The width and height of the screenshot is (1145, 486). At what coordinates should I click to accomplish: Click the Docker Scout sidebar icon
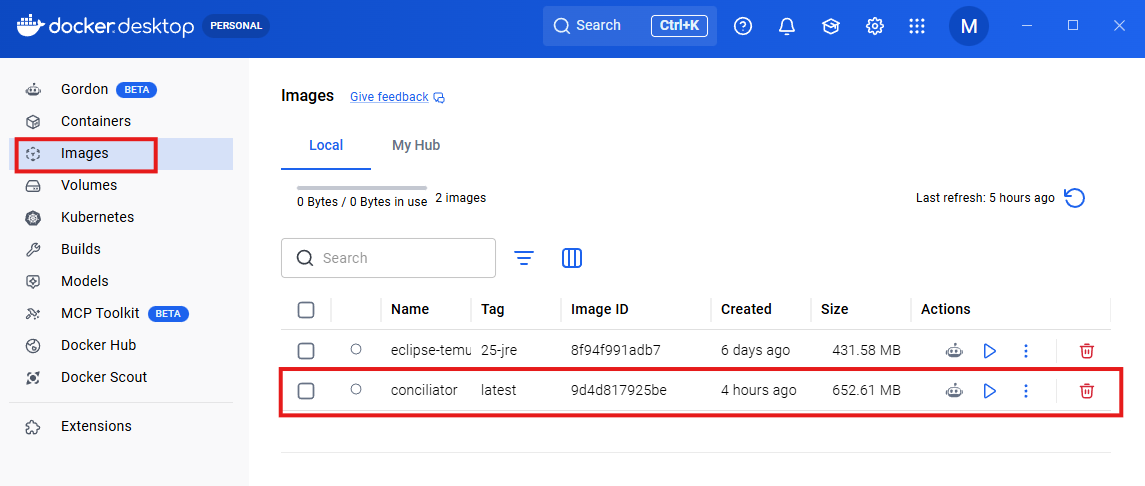pyautogui.click(x=33, y=377)
